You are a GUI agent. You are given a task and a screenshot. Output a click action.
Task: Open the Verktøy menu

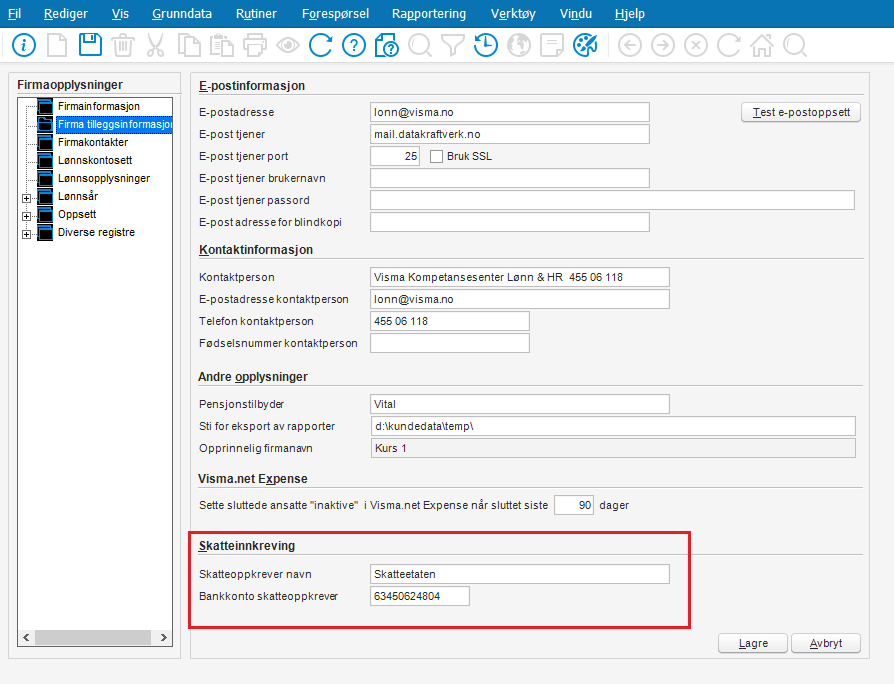tap(513, 14)
